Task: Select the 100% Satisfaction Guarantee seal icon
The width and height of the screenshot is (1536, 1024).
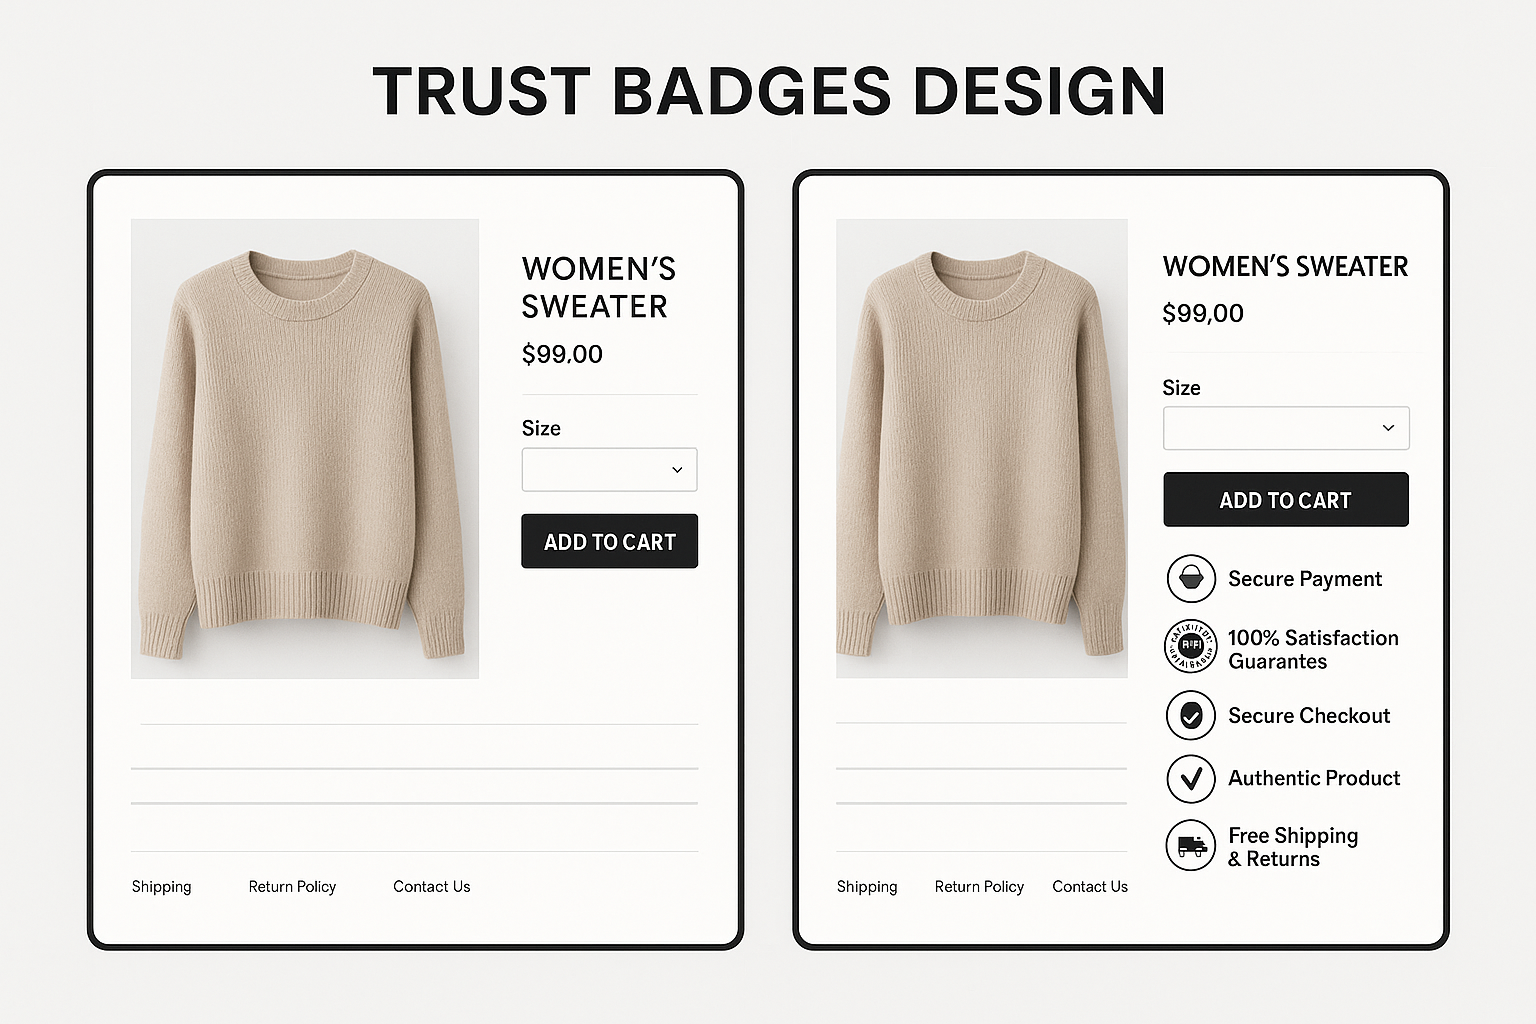Action: [x=1190, y=645]
